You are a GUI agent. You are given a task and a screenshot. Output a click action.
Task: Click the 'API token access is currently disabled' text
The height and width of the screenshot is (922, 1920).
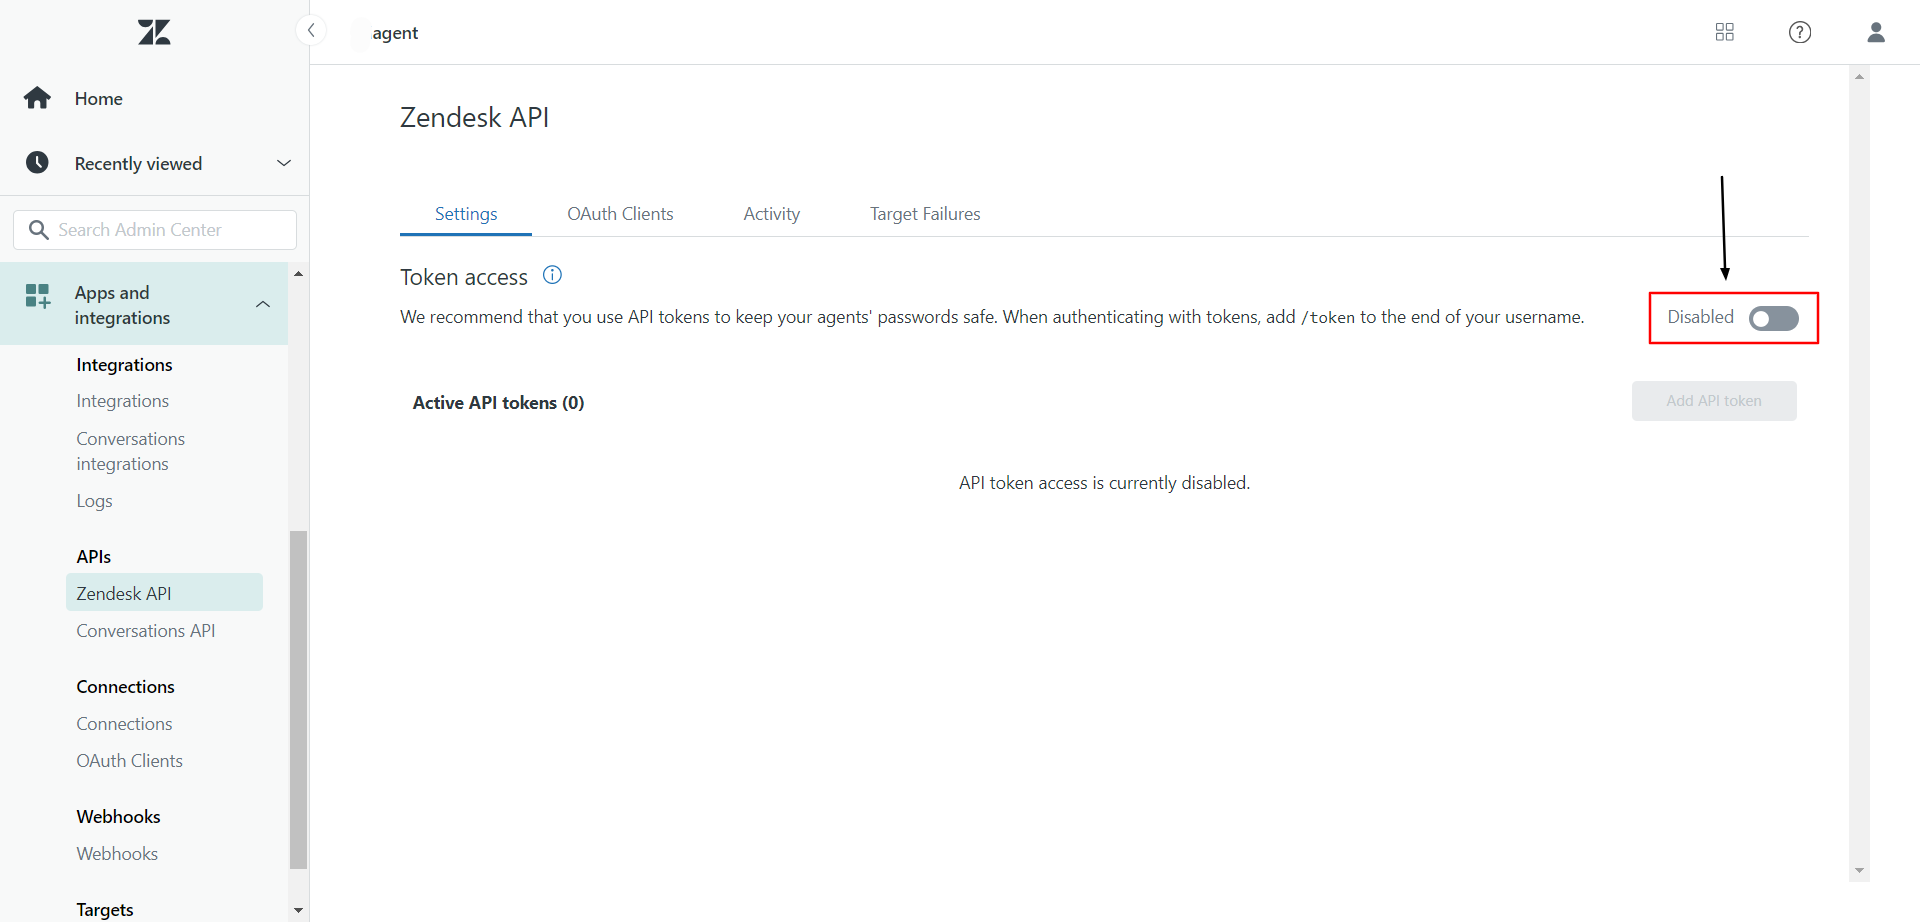(x=1104, y=483)
